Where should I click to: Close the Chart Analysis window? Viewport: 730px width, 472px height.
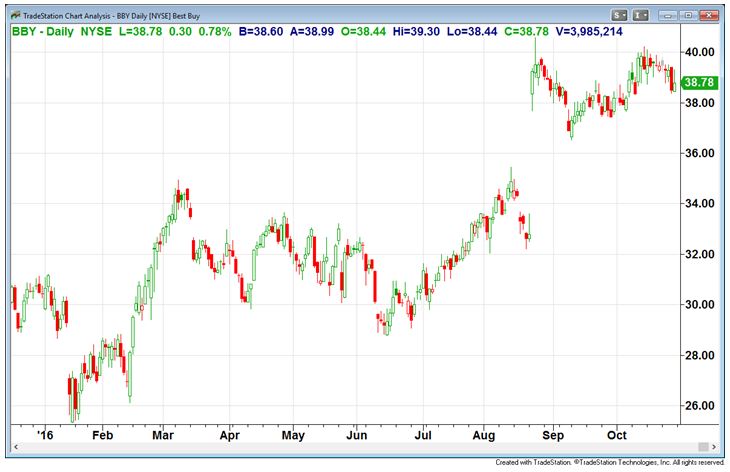pos(708,15)
